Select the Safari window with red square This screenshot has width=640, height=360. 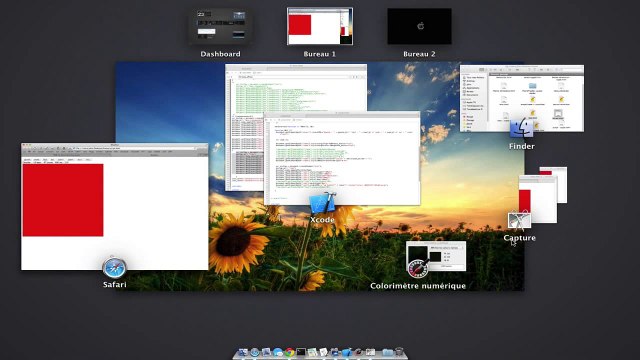[114, 207]
